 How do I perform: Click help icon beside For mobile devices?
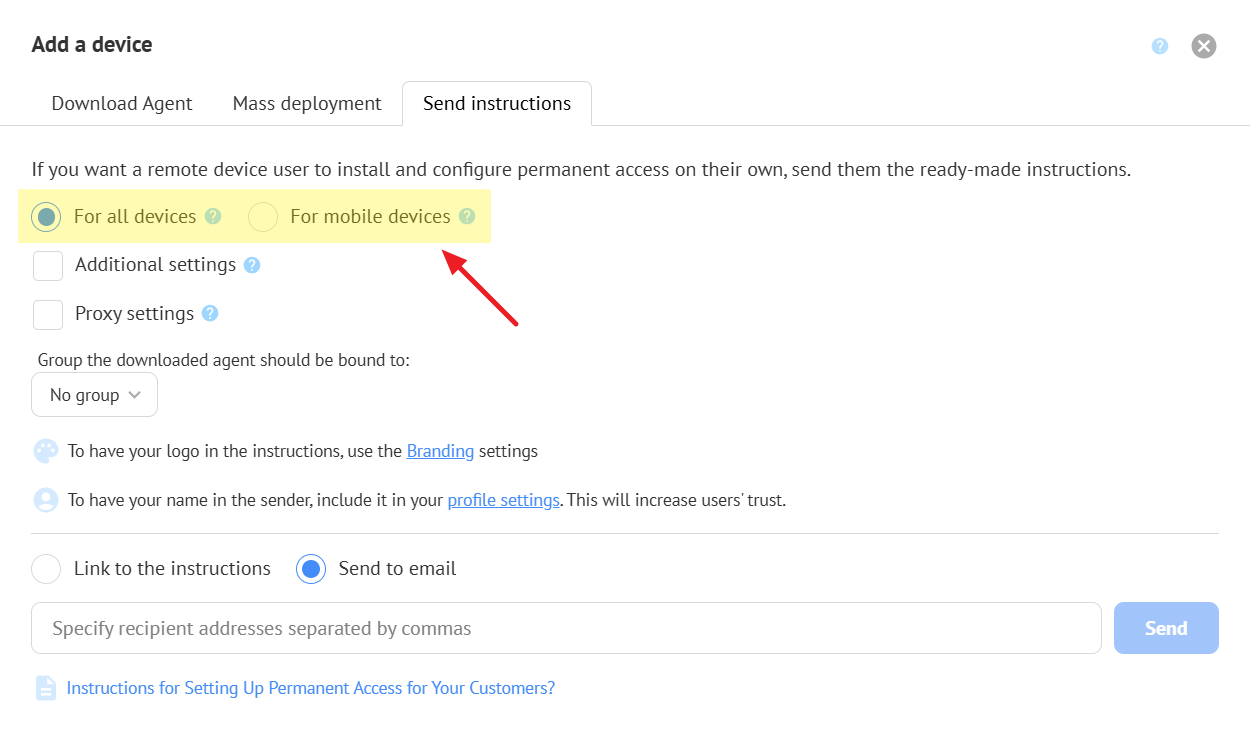pos(467,216)
